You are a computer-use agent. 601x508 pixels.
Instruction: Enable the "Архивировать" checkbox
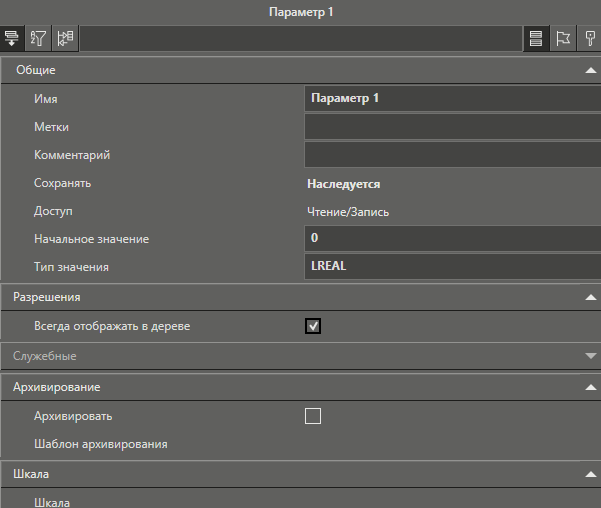coord(313,416)
